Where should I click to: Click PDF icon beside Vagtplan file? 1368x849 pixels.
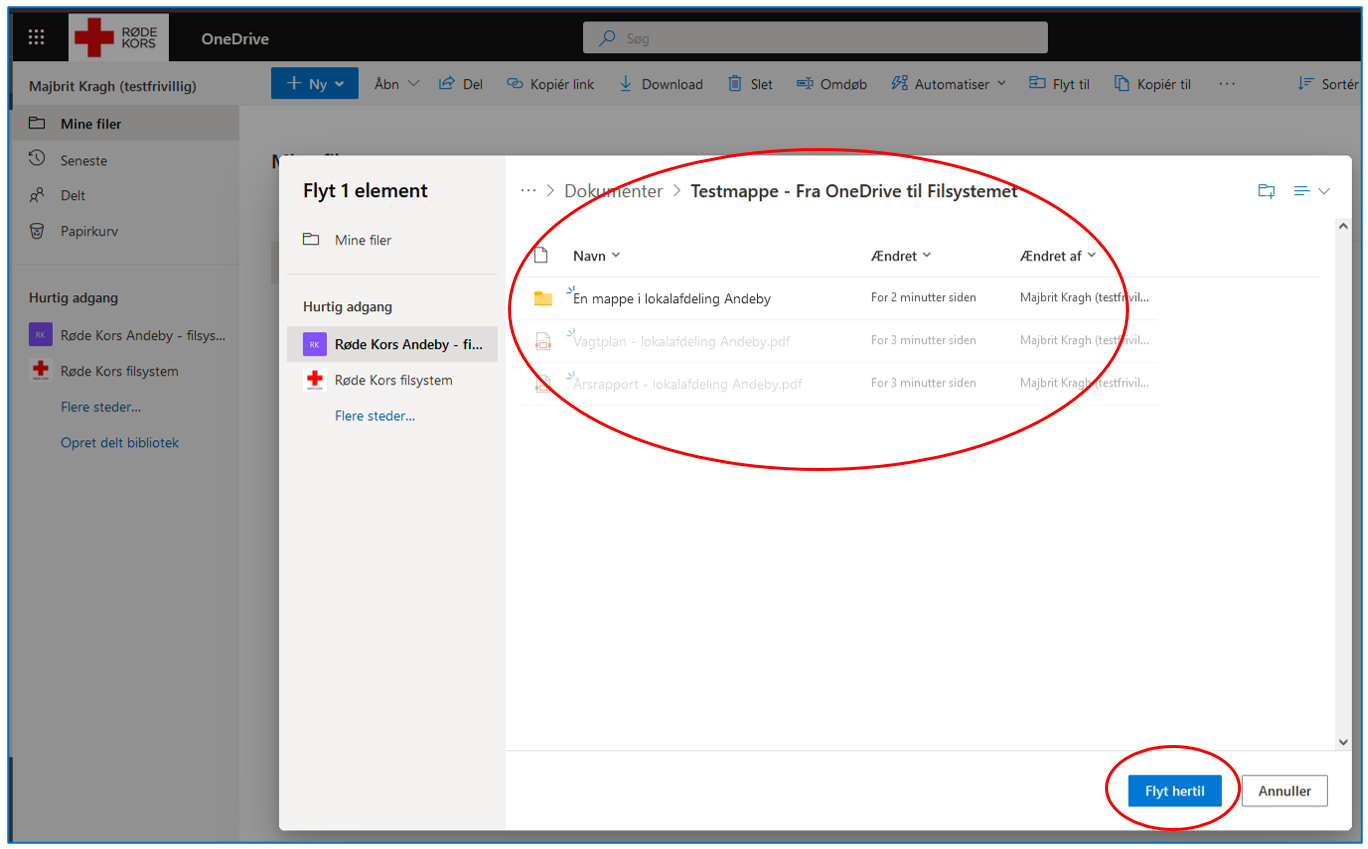pyautogui.click(x=543, y=341)
